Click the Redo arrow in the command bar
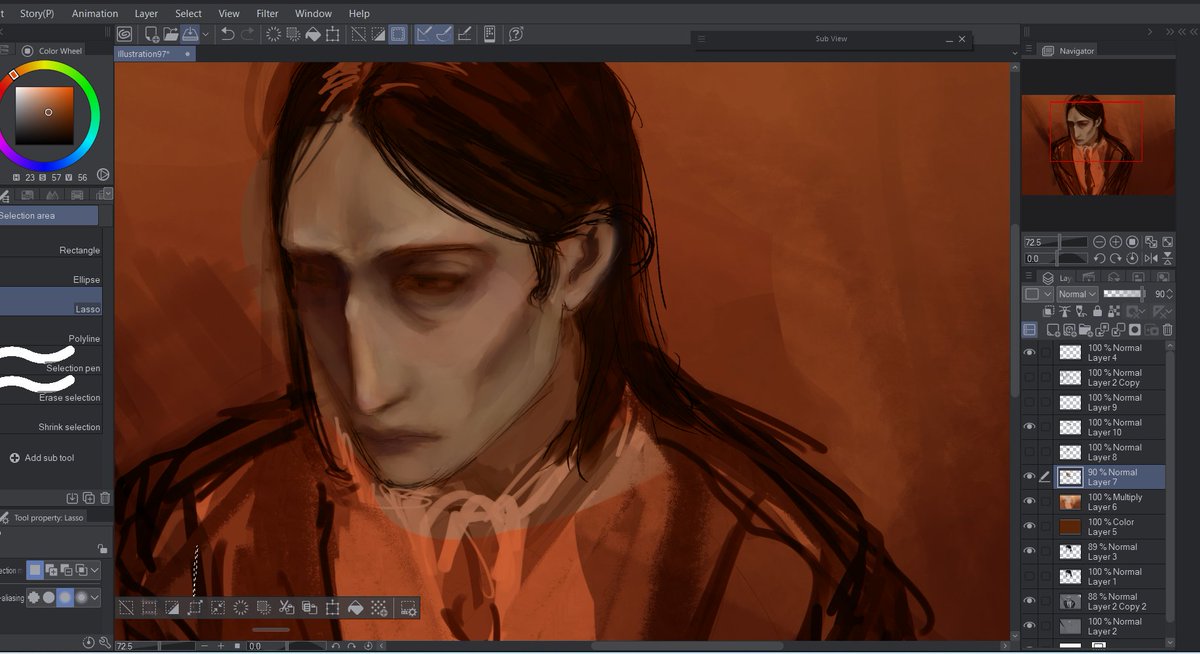This screenshot has width=1200, height=654. tap(248, 34)
